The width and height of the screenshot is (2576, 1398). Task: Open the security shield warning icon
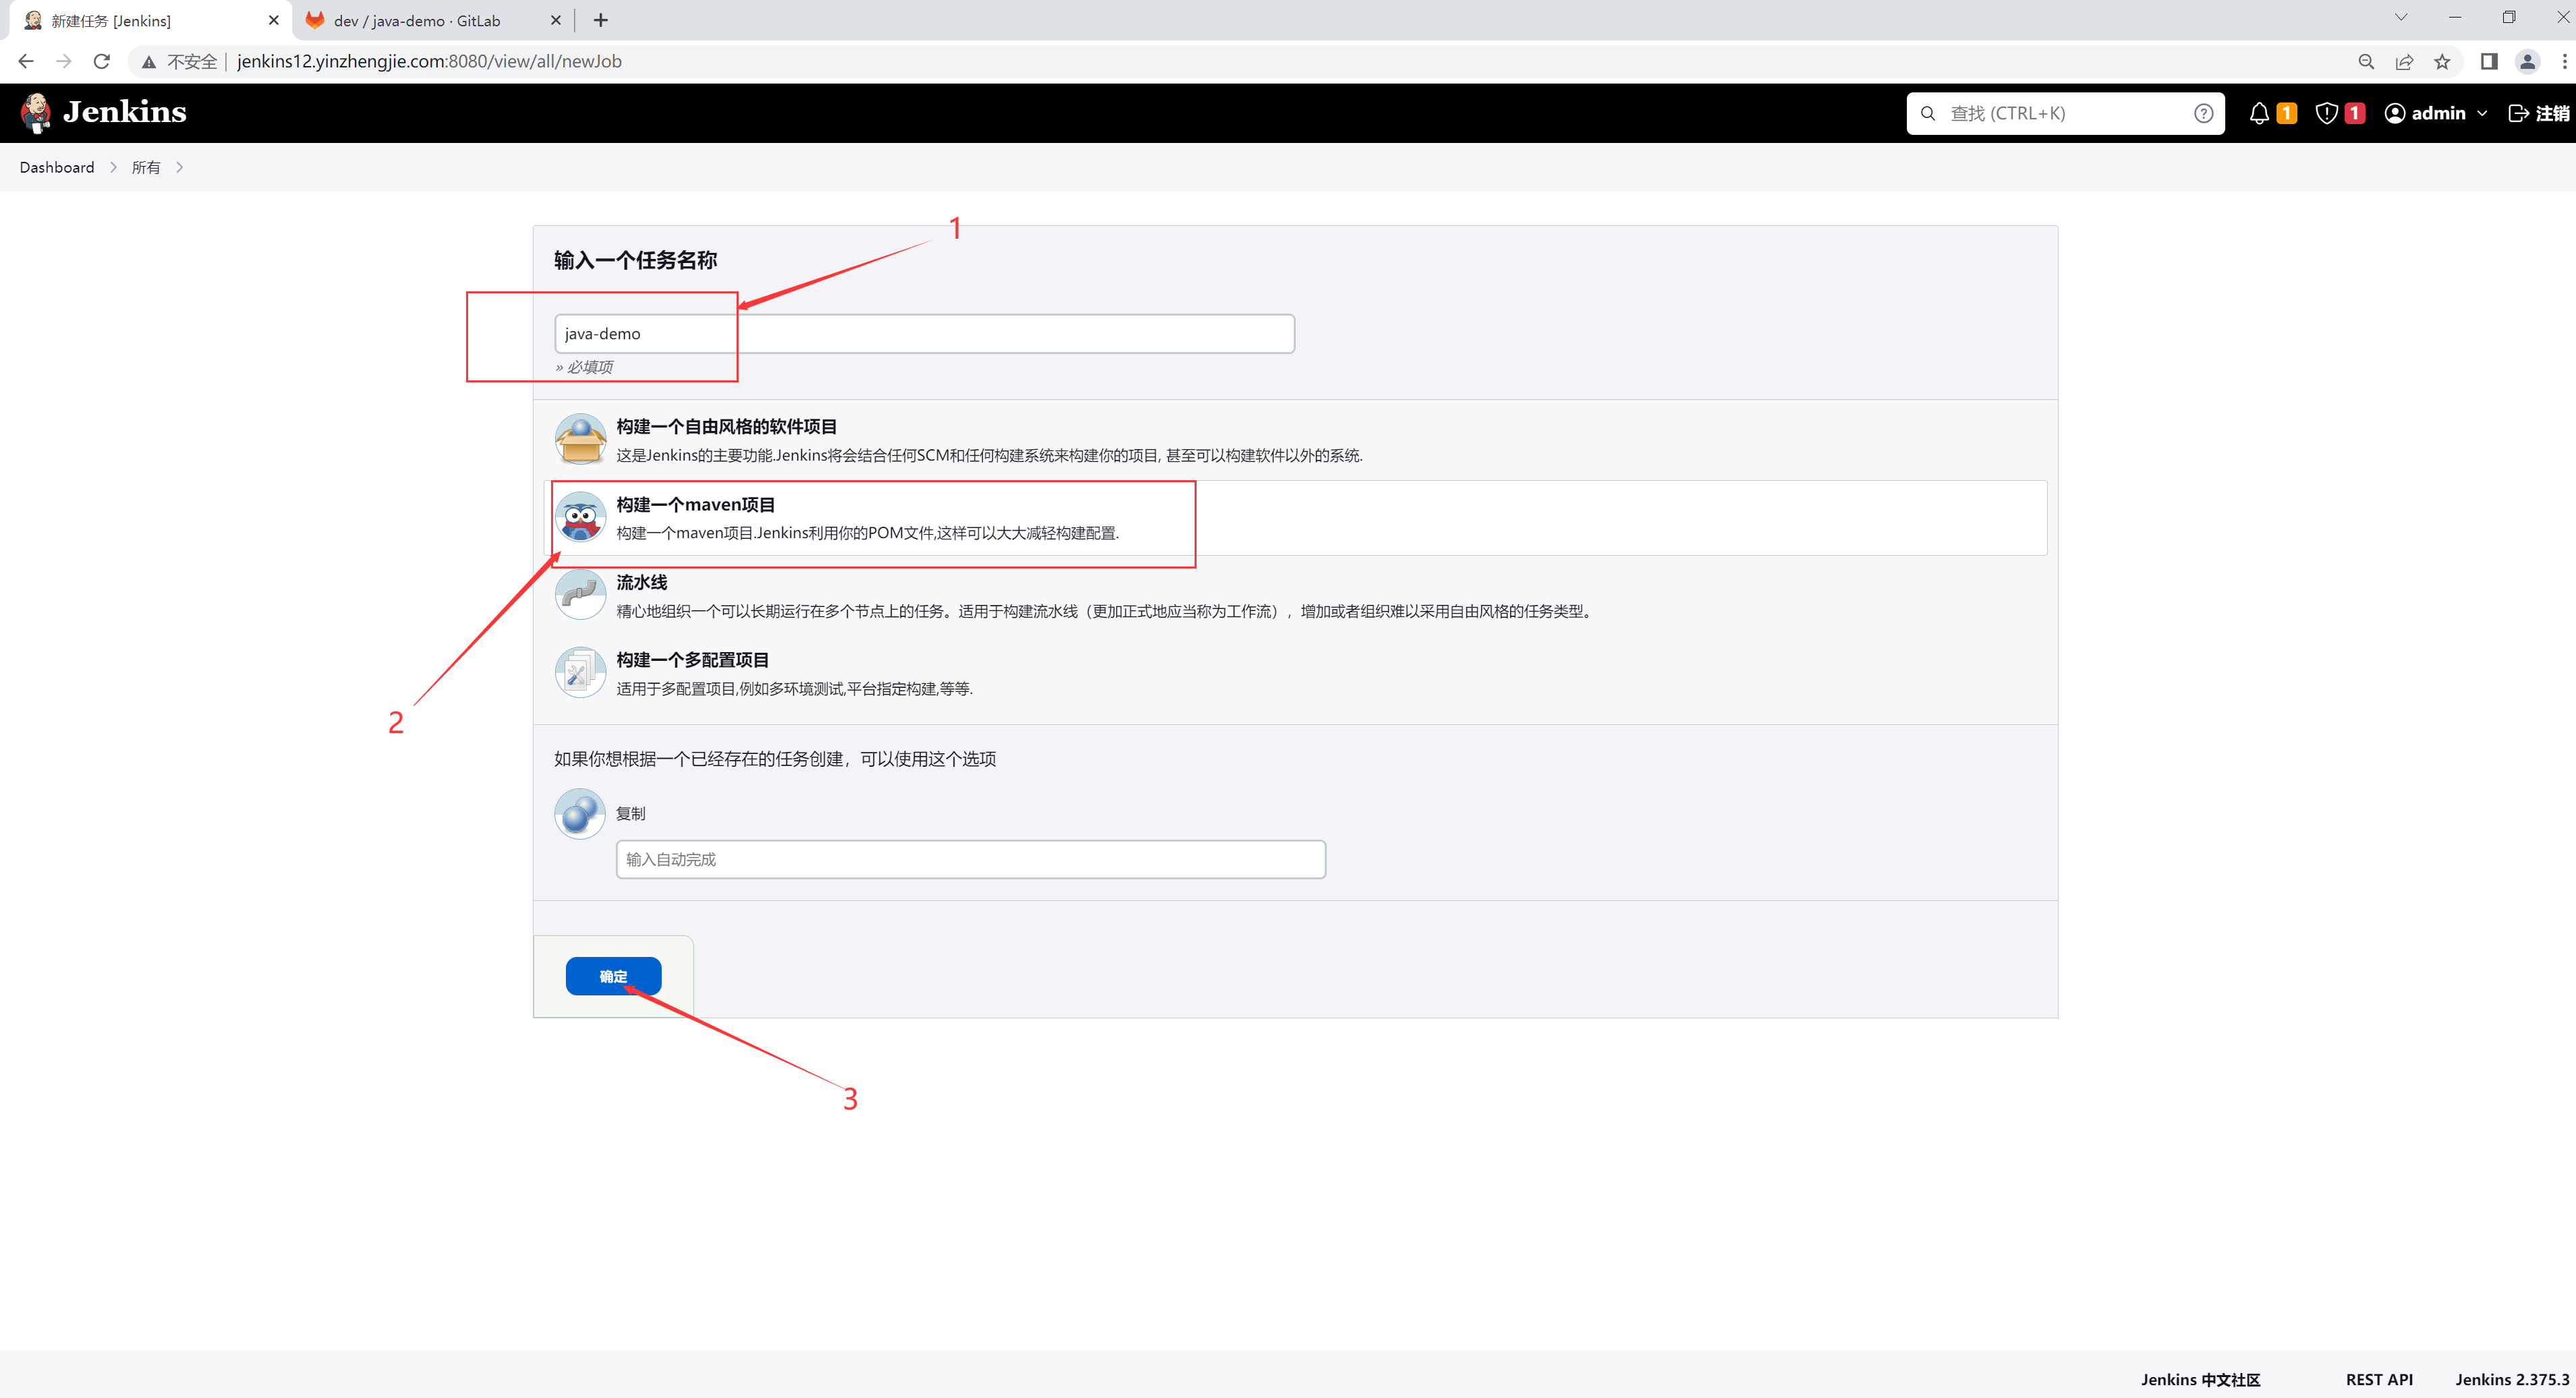pos(2326,113)
